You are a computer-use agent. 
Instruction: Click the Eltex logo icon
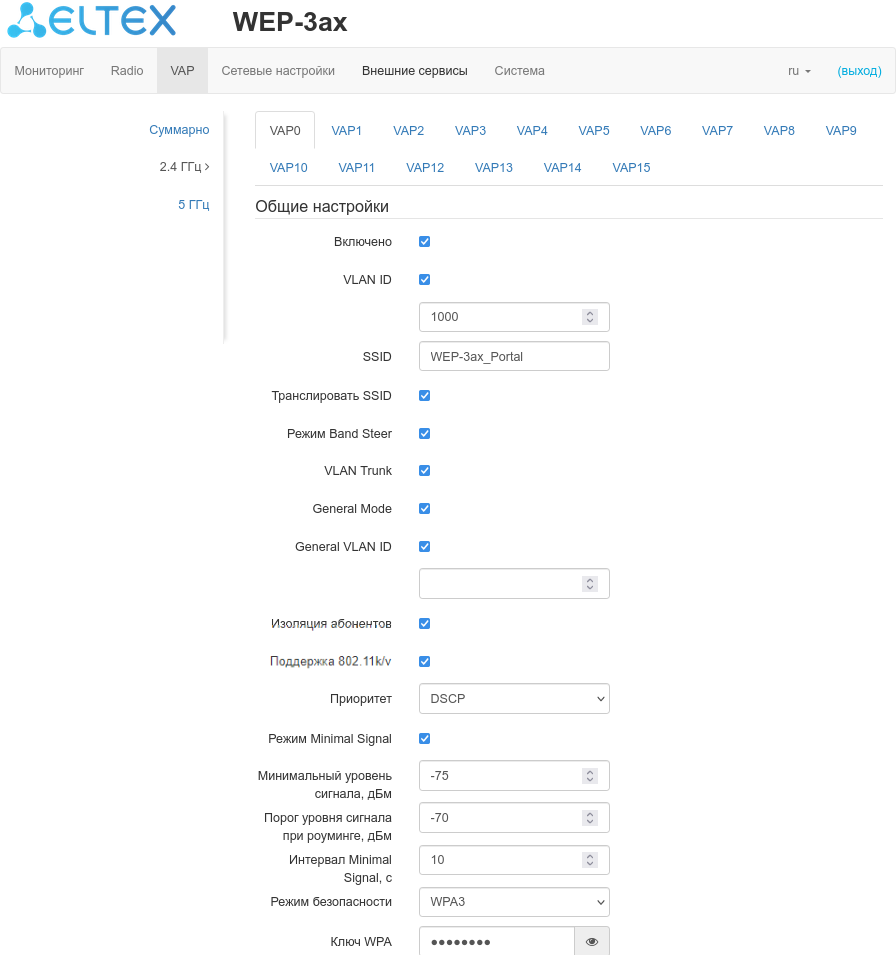tap(28, 22)
